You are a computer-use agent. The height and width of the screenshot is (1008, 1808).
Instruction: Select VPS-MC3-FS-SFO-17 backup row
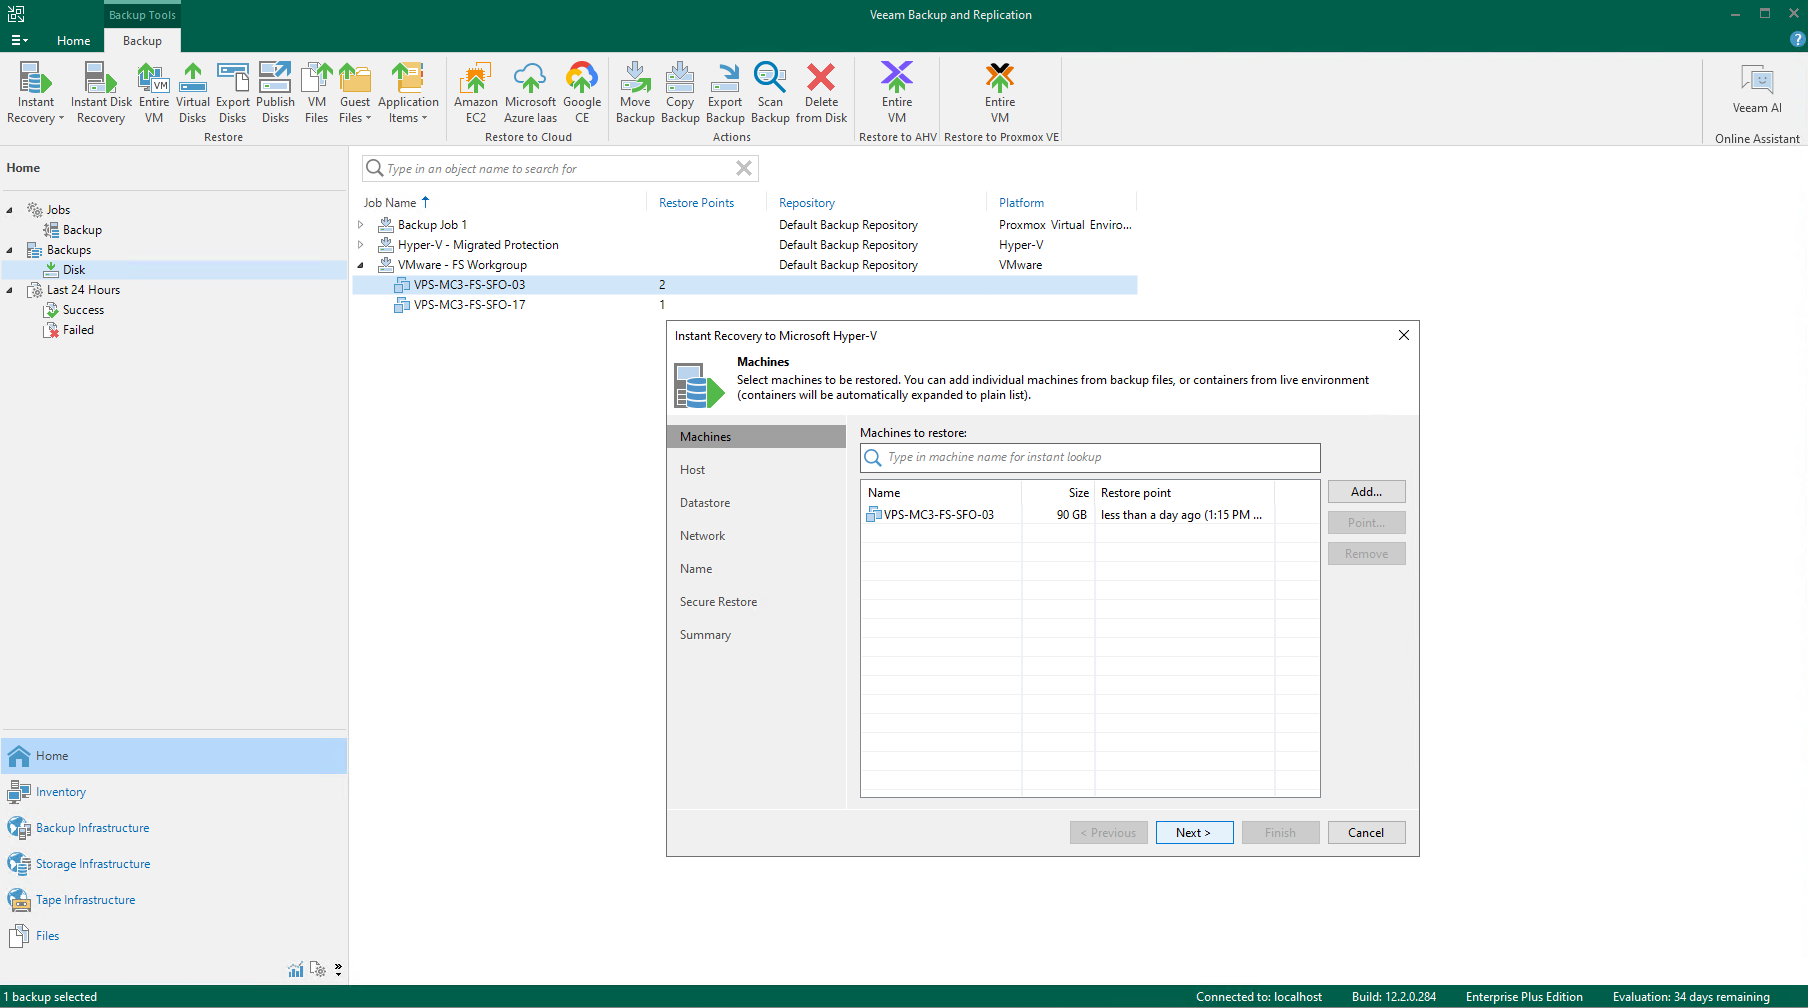point(744,305)
